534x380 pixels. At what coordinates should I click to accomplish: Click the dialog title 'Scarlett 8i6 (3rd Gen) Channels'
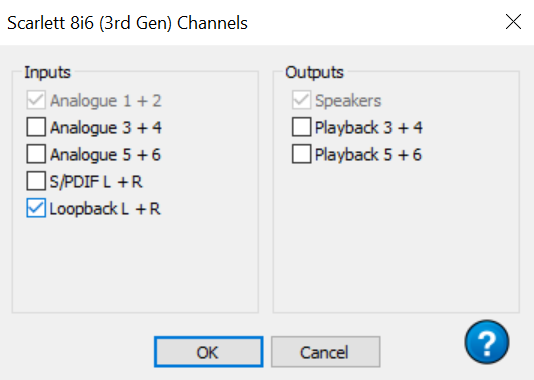(x=127, y=23)
